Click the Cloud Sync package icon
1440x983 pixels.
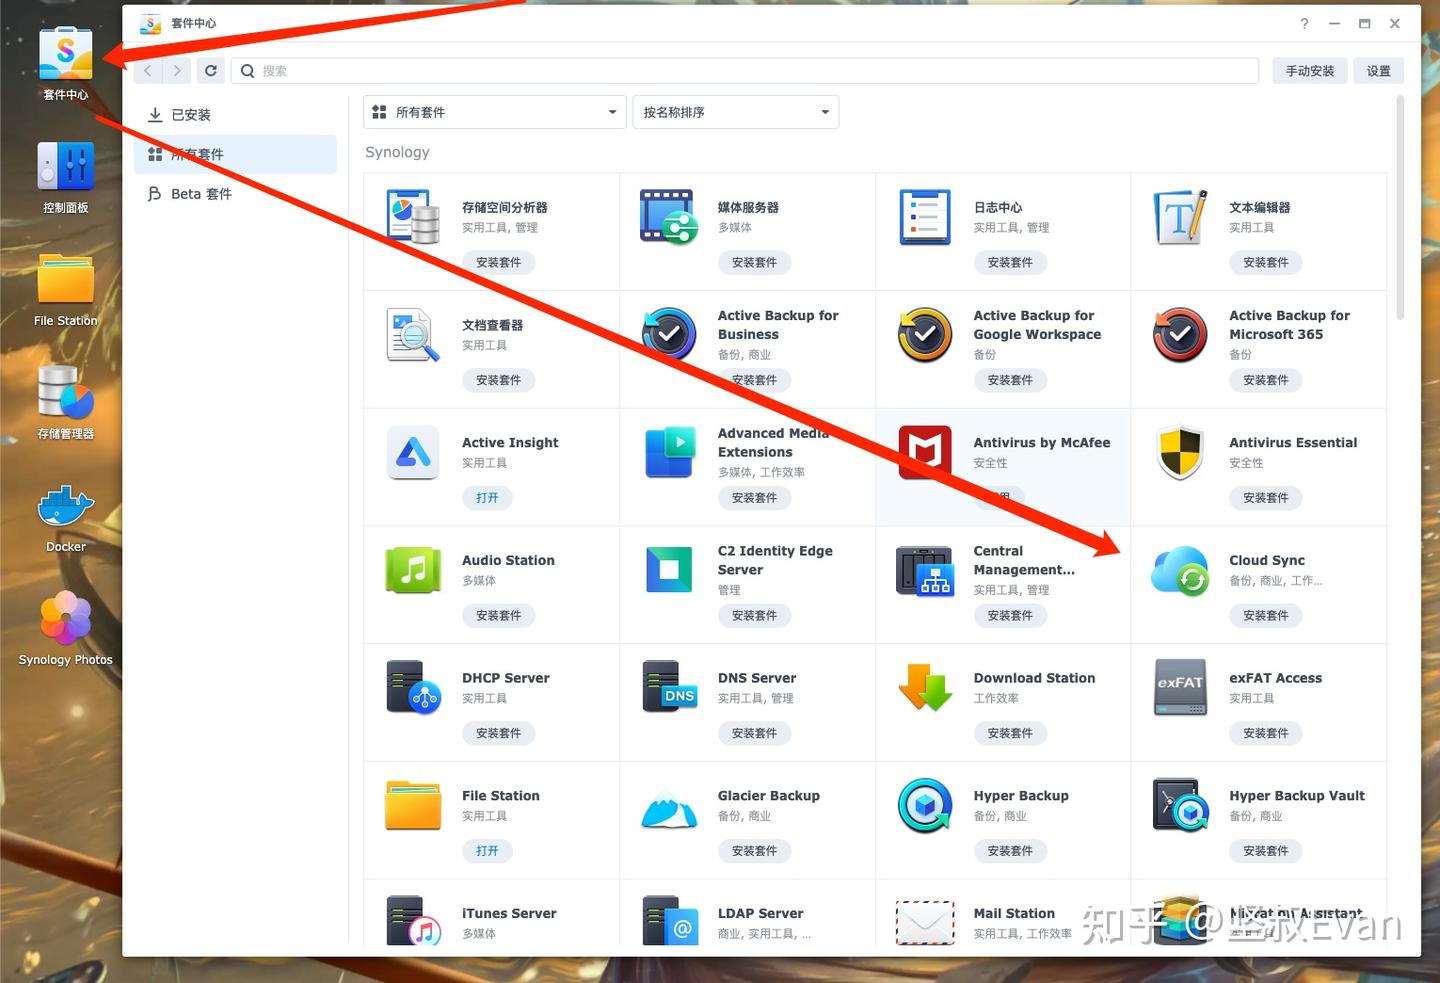[1180, 570]
